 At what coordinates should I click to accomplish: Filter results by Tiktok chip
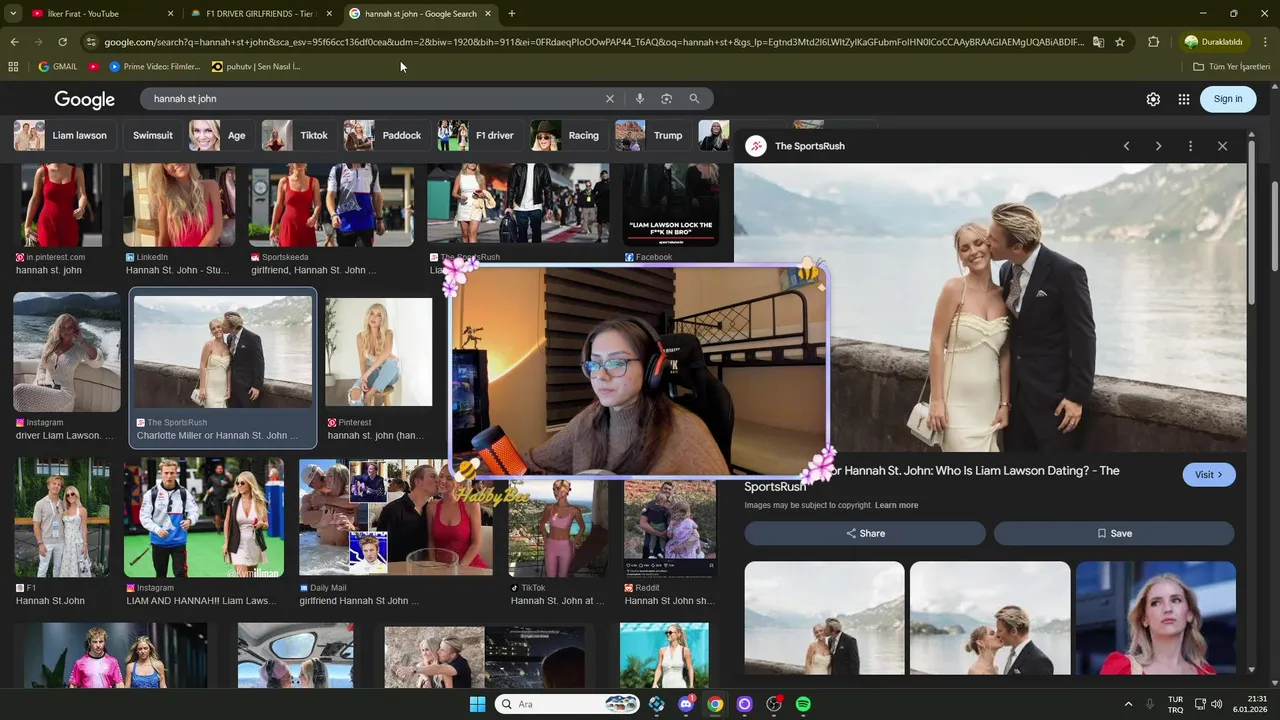click(297, 135)
